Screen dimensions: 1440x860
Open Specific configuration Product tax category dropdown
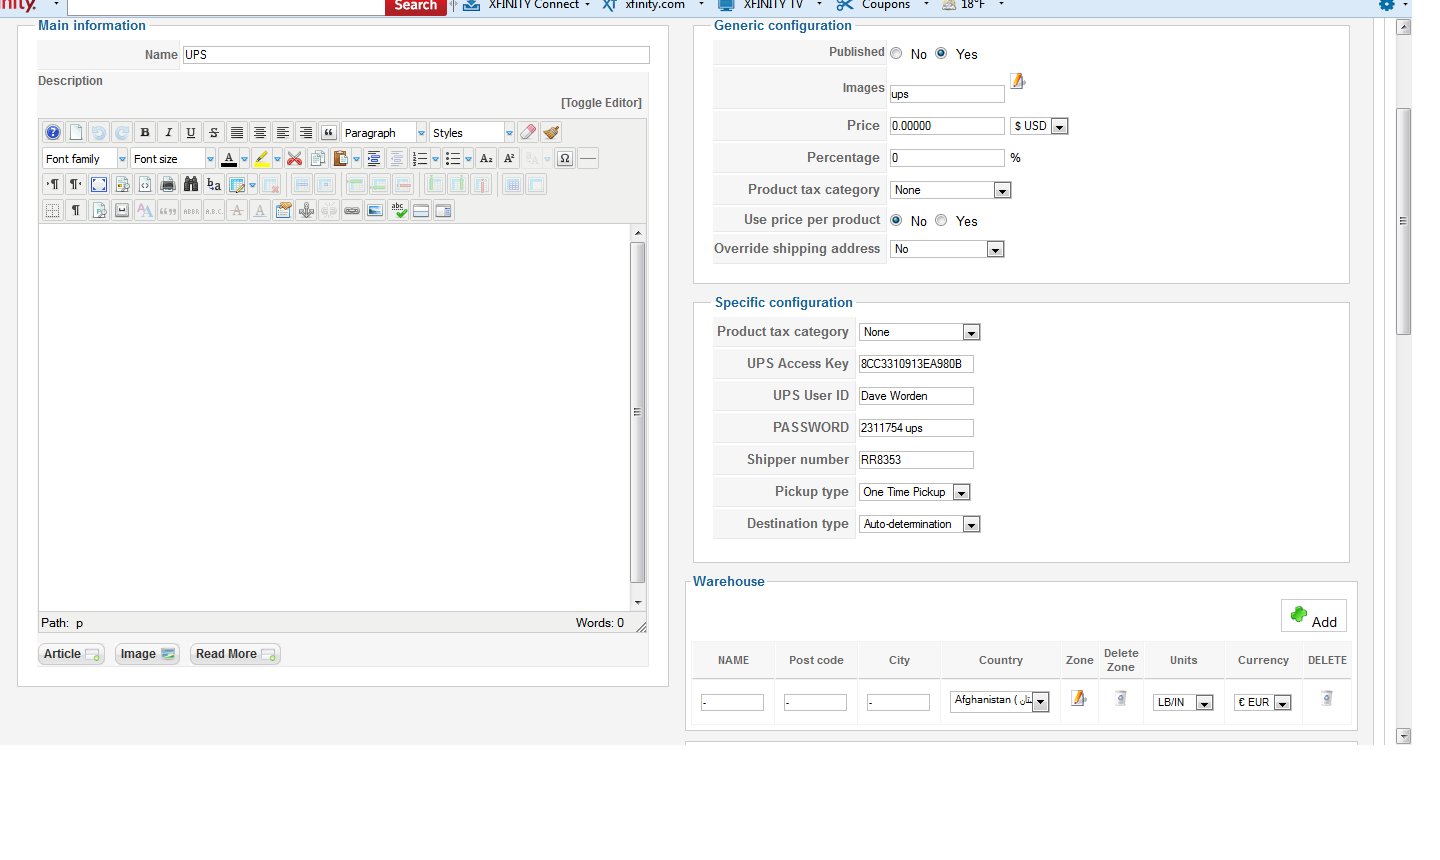920,332
